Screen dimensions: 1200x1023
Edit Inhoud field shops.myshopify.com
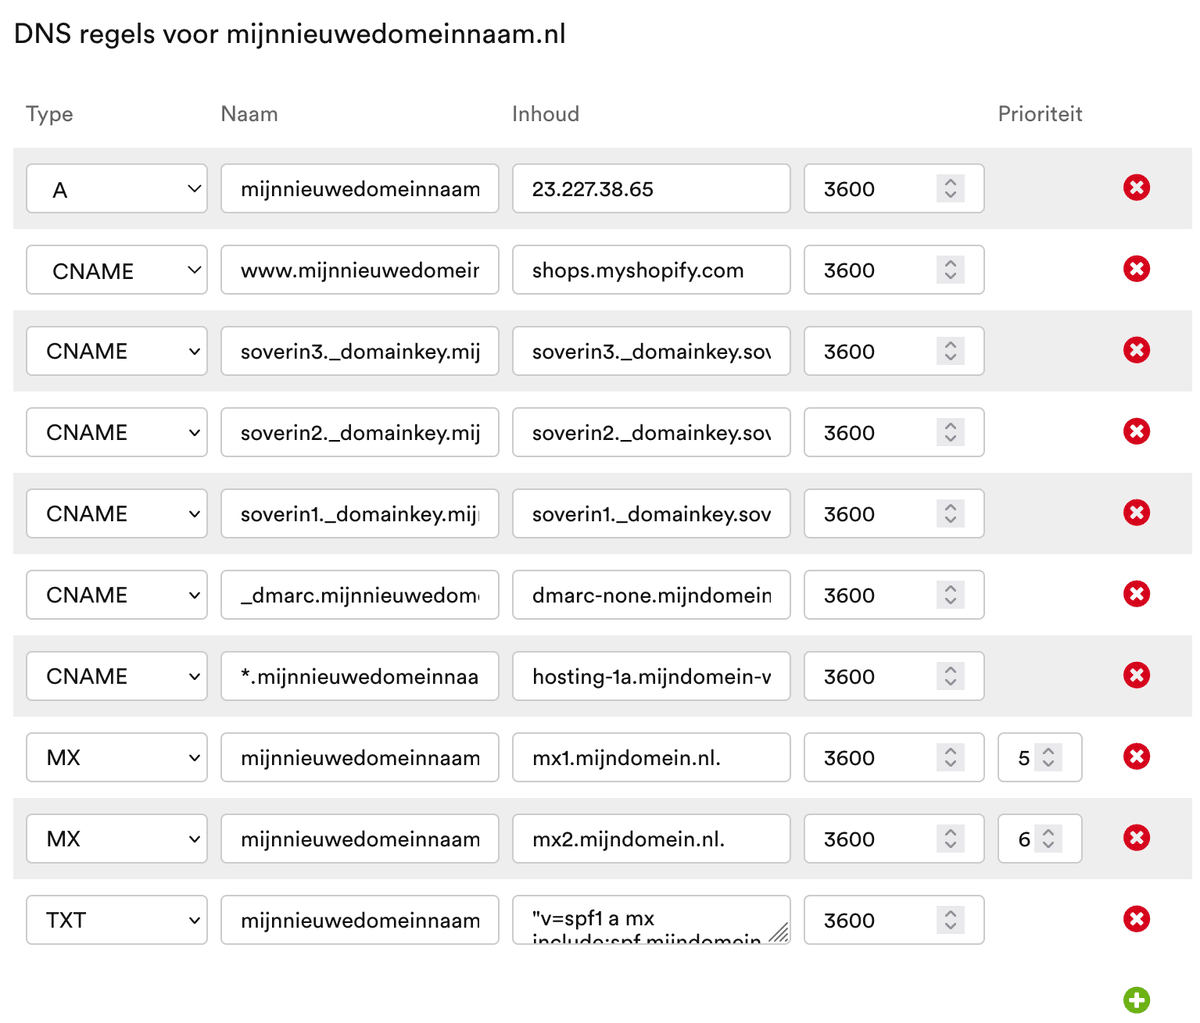click(x=651, y=270)
